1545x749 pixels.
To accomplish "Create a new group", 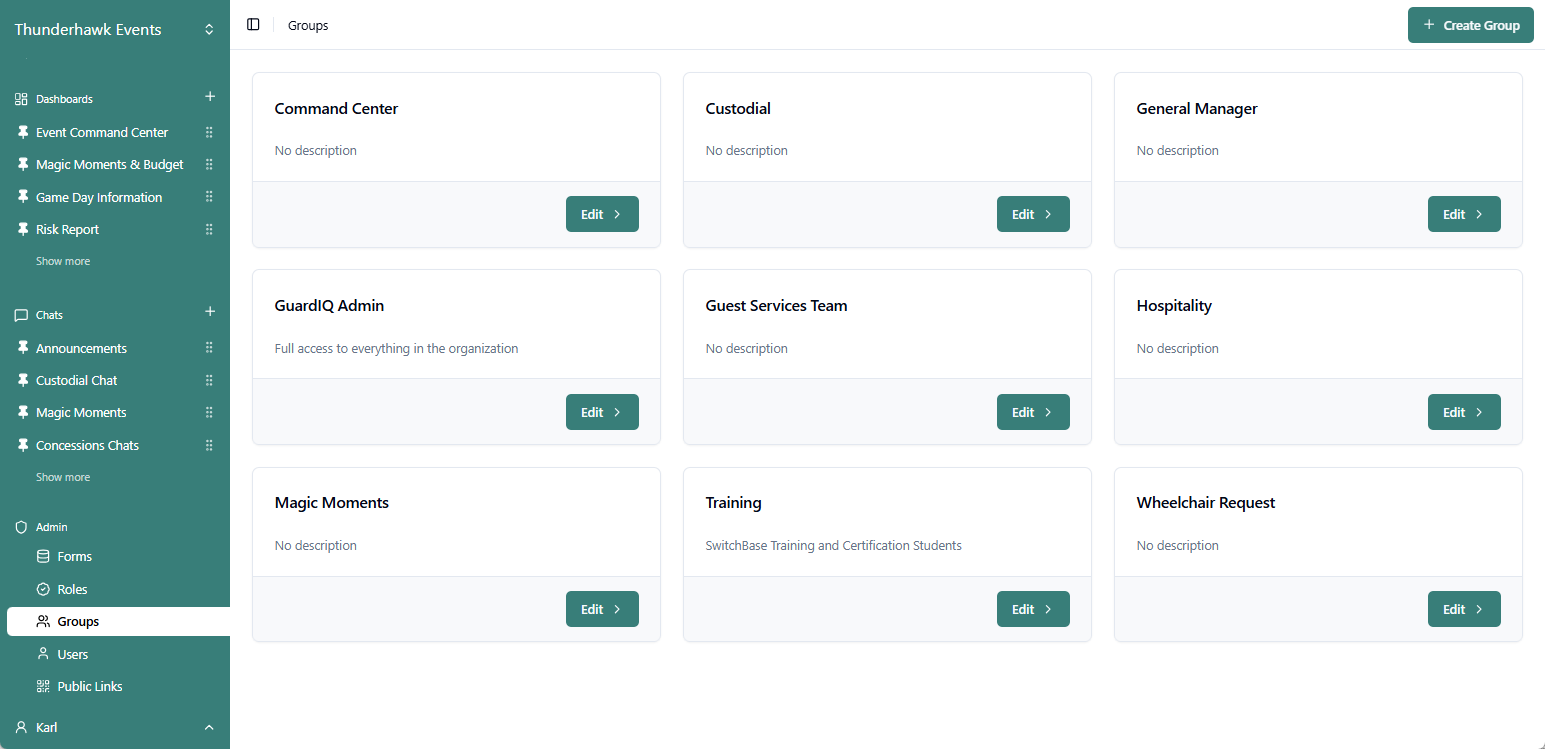I will pos(1470,24).
